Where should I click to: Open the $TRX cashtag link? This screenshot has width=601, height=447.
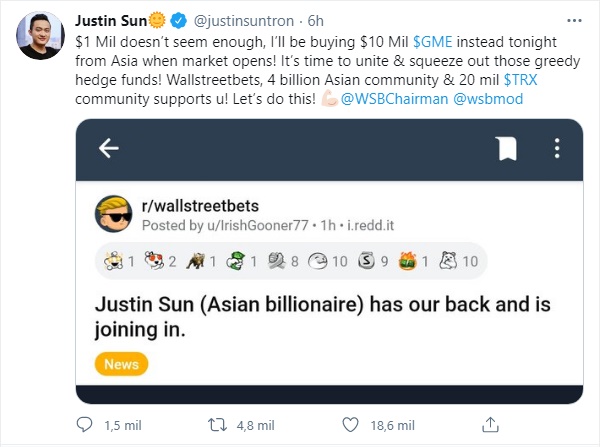(520, 80)
